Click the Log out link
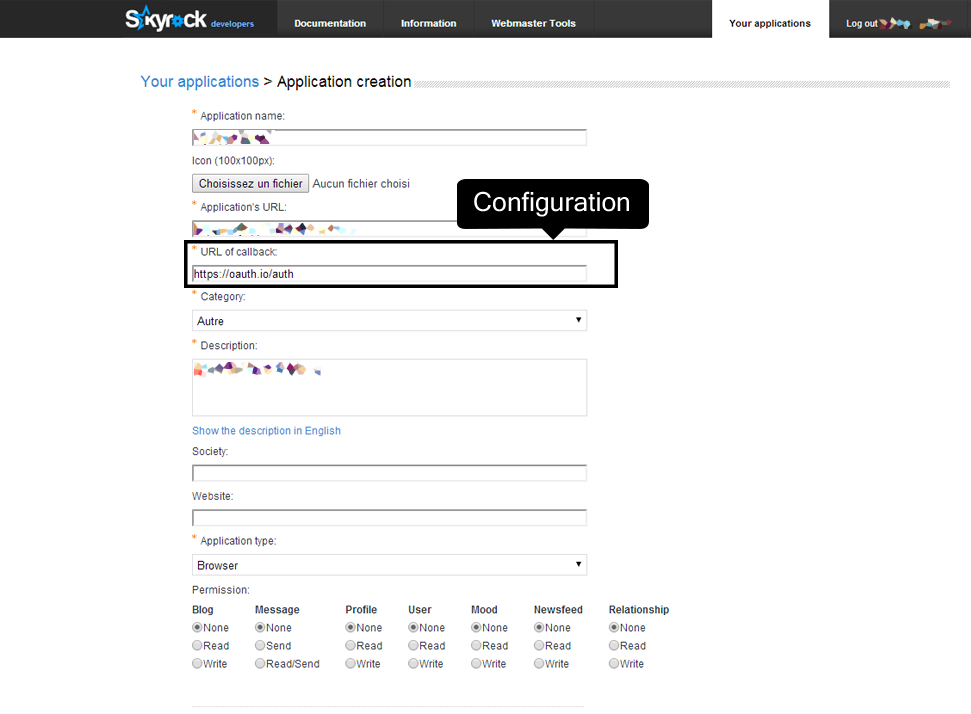The width and height of the screenshot is (971, 714). click(x=861, y=24)
